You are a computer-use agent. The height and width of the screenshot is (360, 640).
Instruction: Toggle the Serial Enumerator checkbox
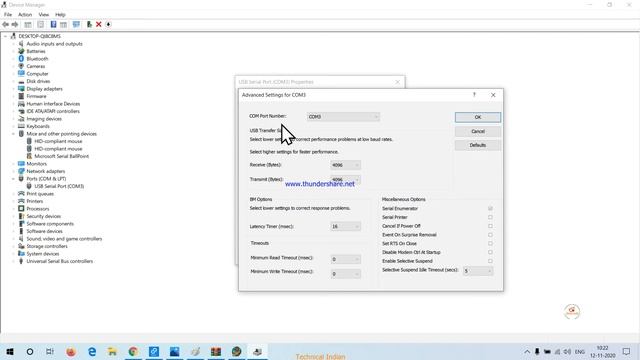pos(490,209)
